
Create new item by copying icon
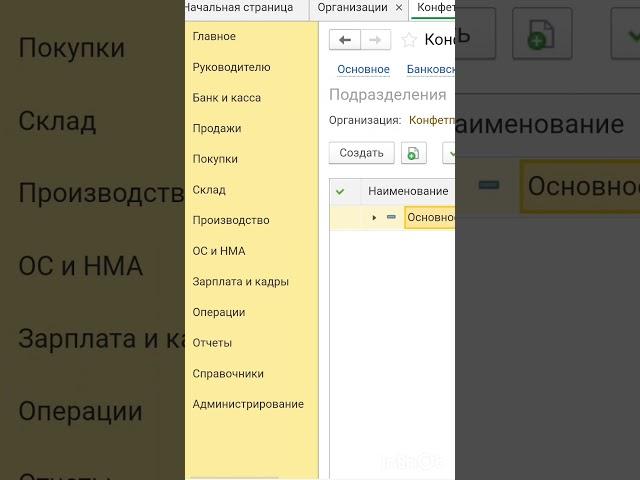tap(413, 153)
